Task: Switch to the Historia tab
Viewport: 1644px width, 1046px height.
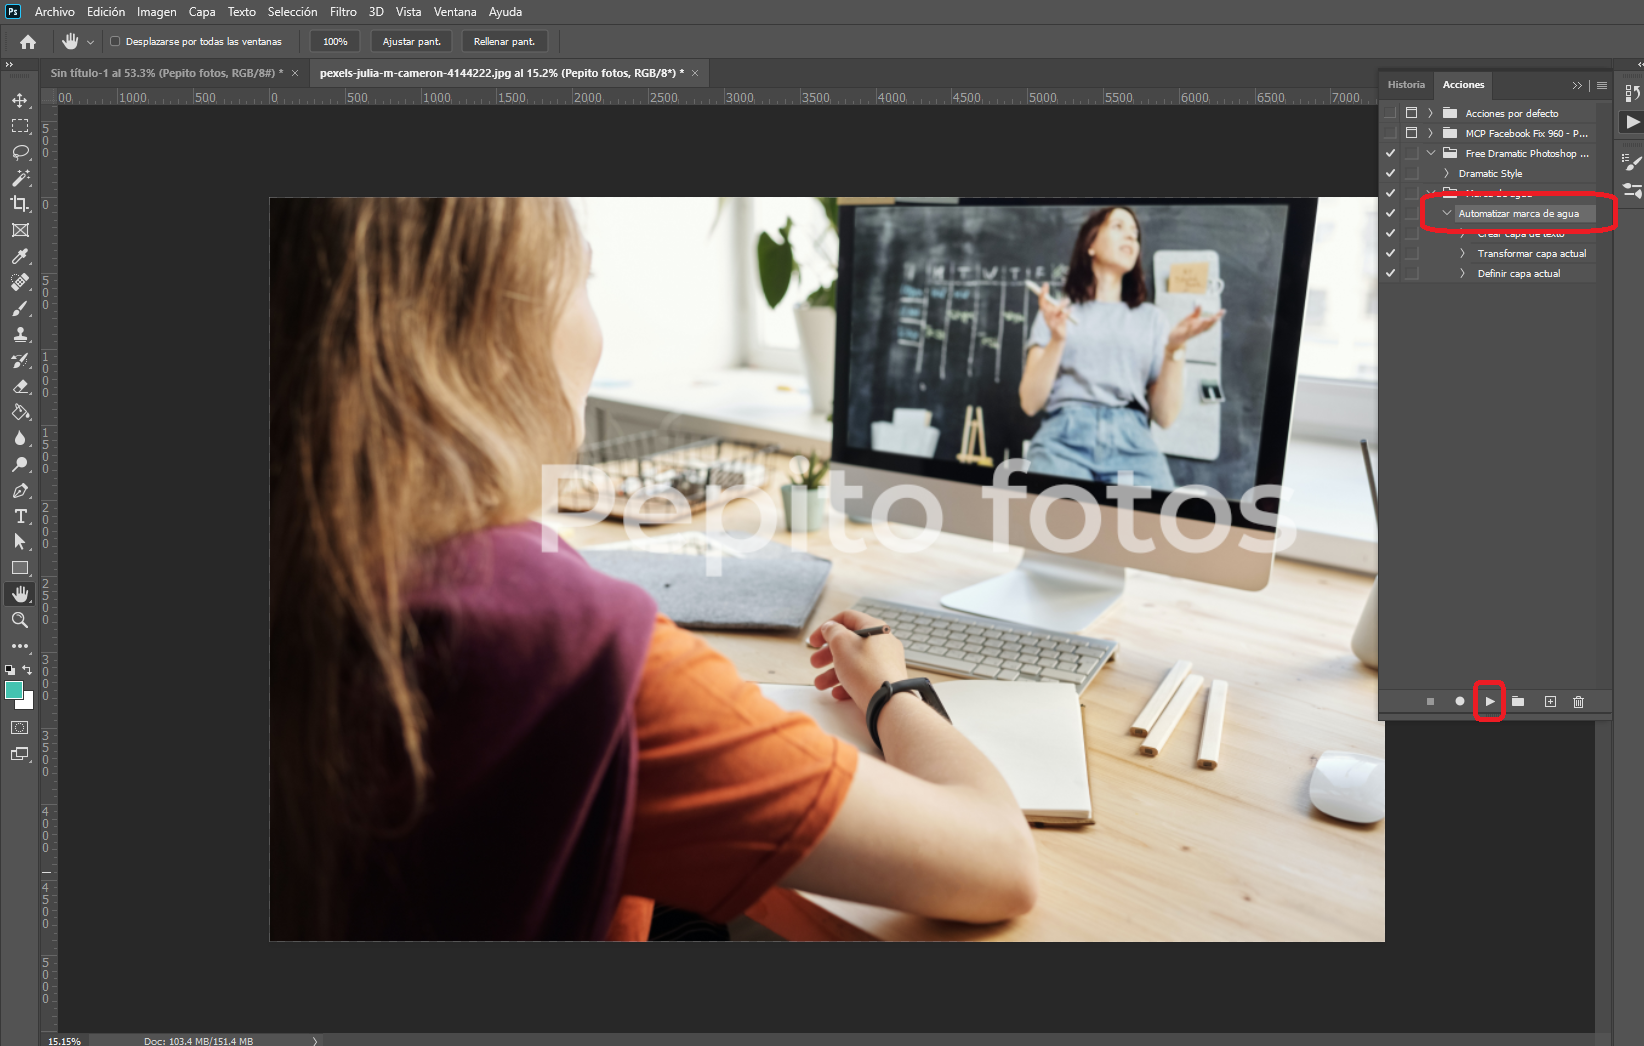Action: 1406,85
